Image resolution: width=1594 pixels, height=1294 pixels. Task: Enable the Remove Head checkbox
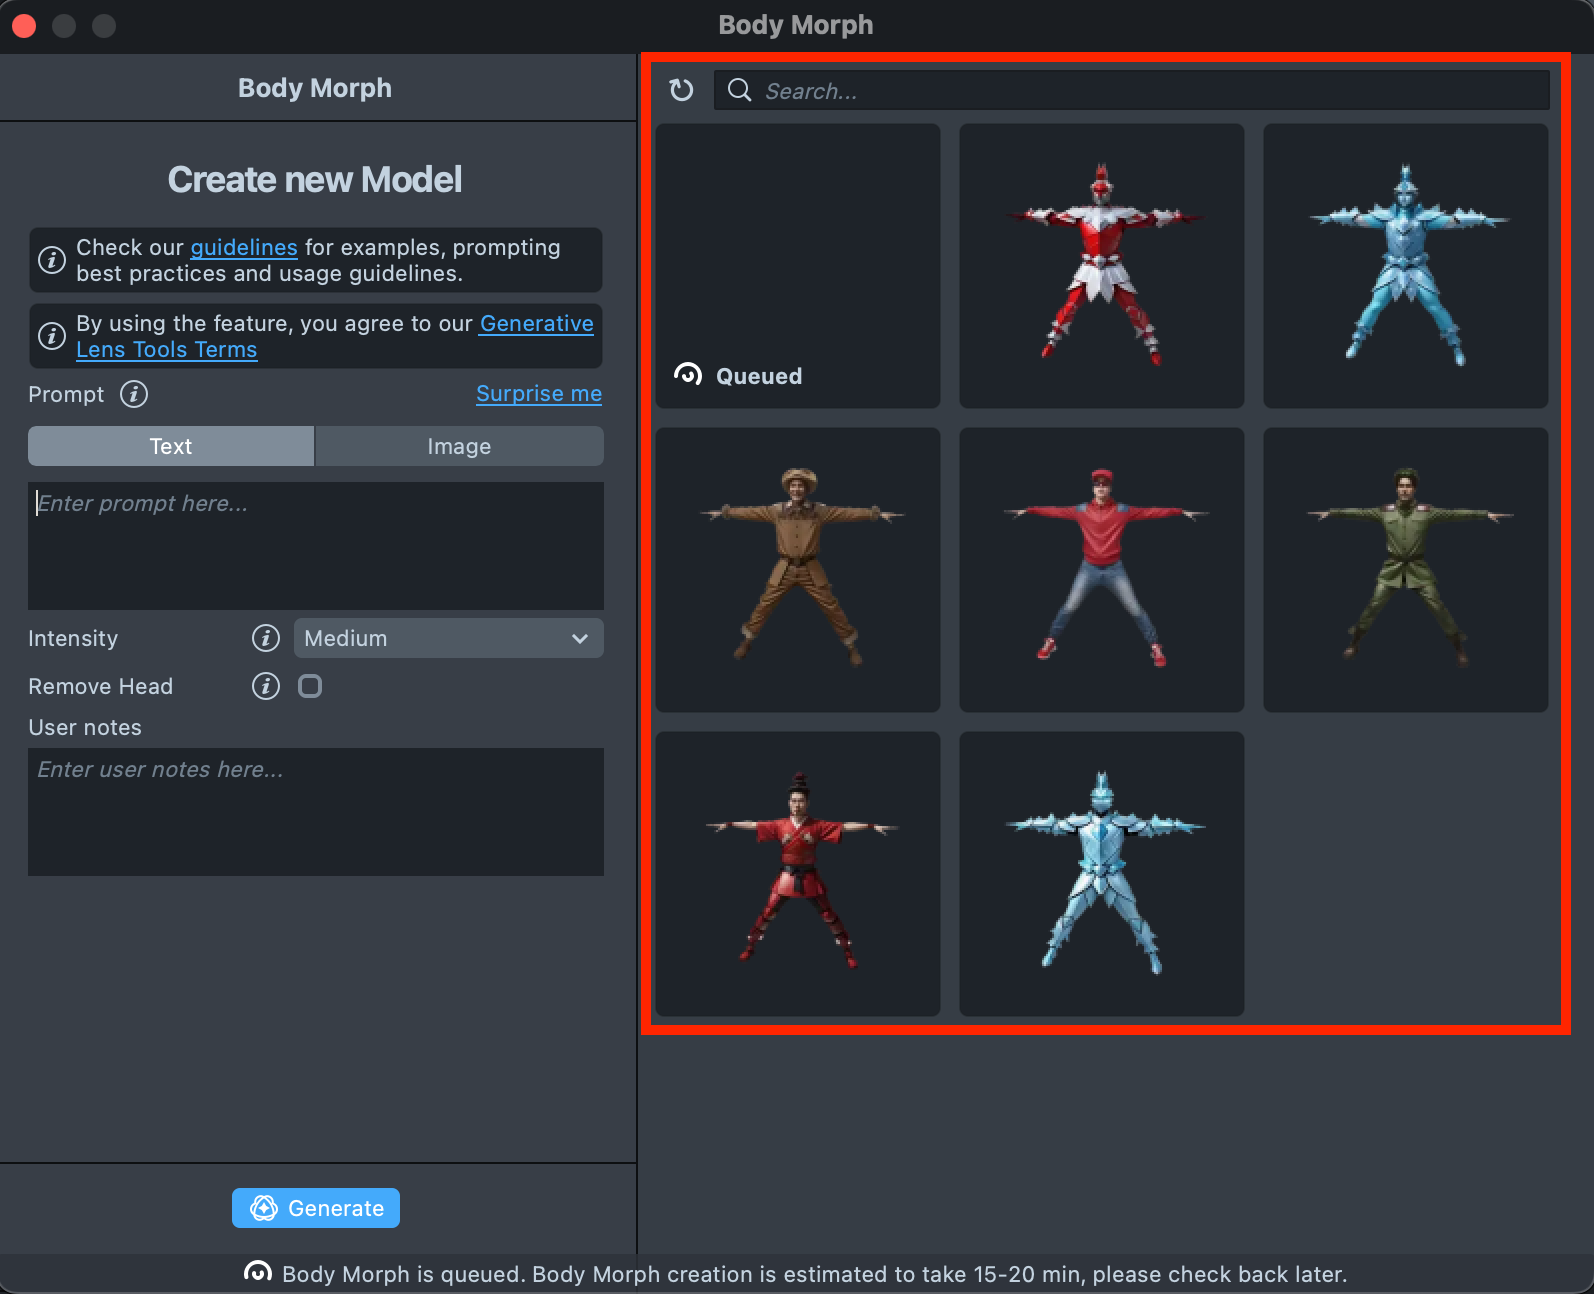click(310, 686)
